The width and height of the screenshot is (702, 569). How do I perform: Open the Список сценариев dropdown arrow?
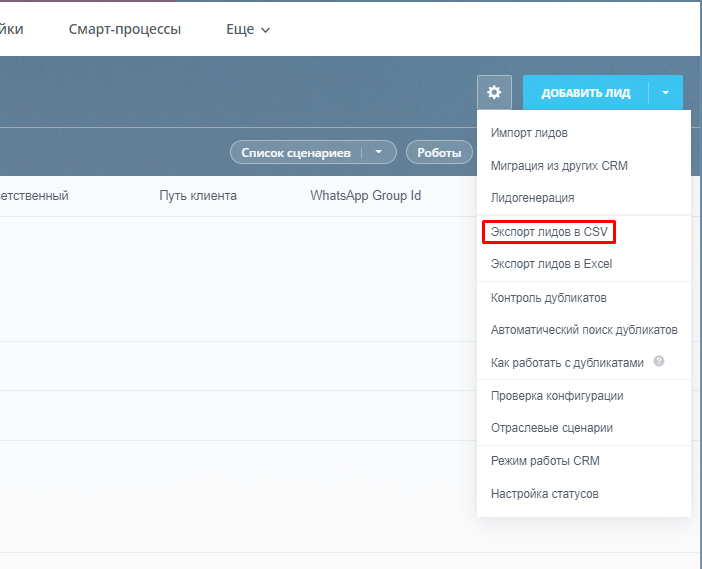point(379,152)
